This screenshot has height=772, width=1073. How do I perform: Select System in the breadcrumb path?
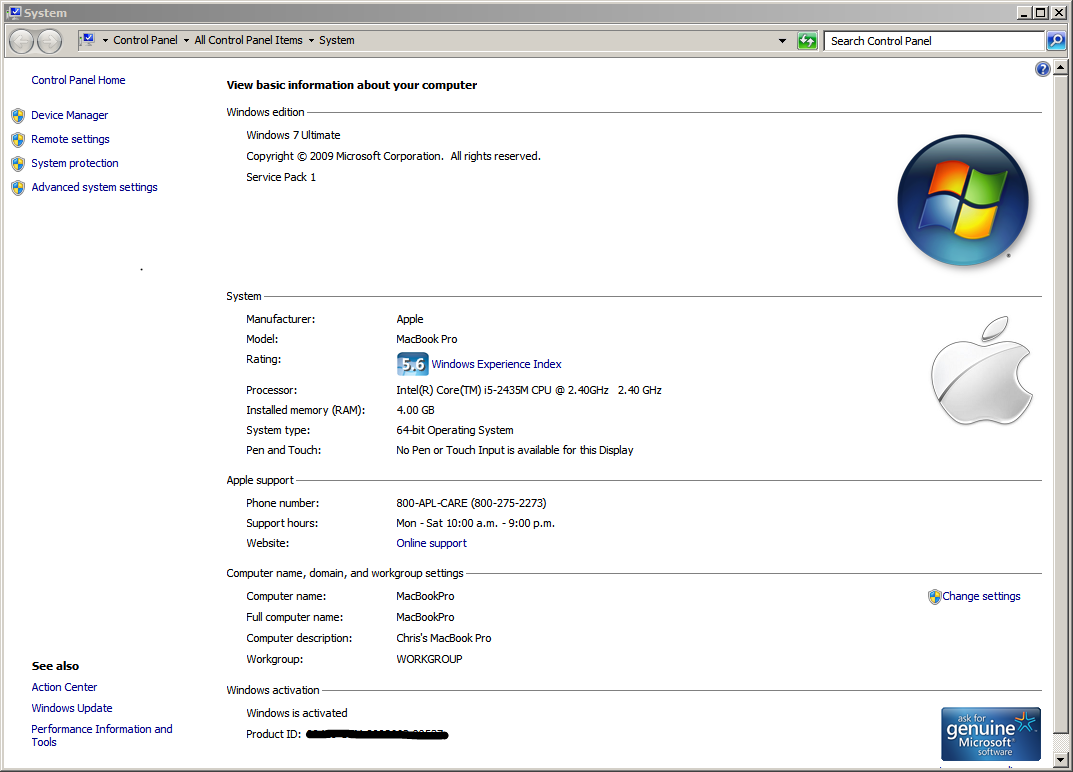(x=337, y=40)
